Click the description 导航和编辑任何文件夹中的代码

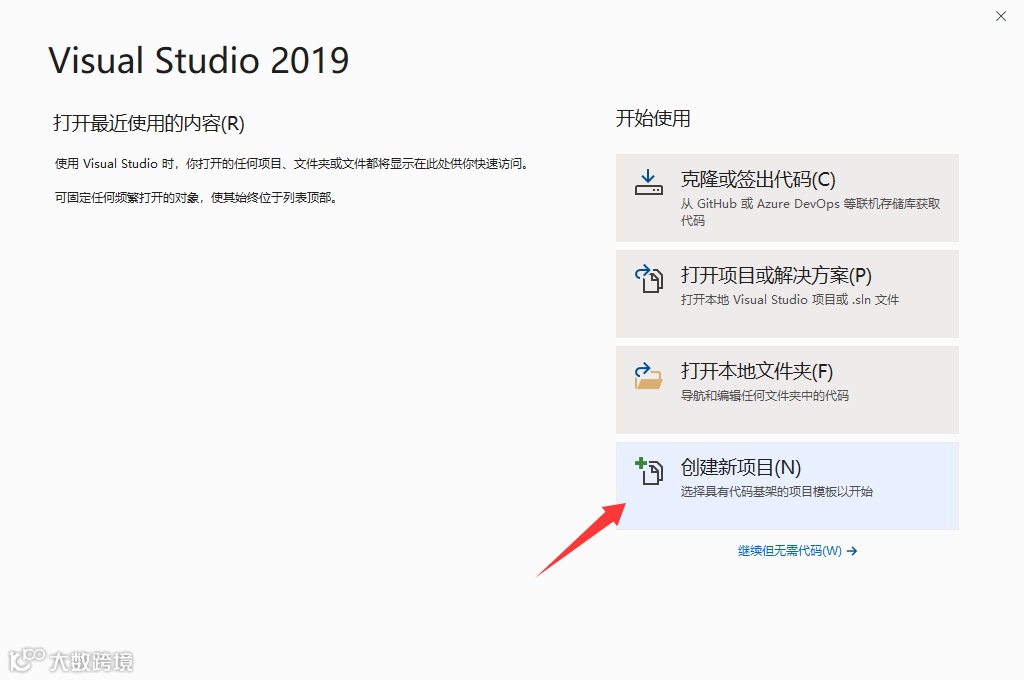click(x=765, y=396)
